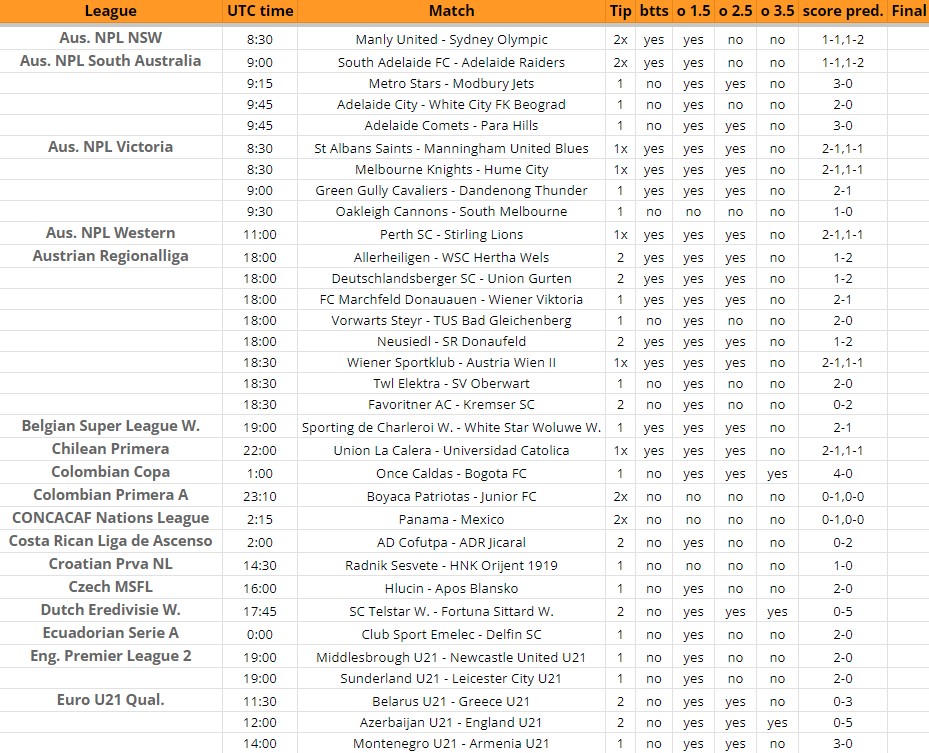
Task: Select the Austrian Regionalliga league label
Action: (111, 256)
